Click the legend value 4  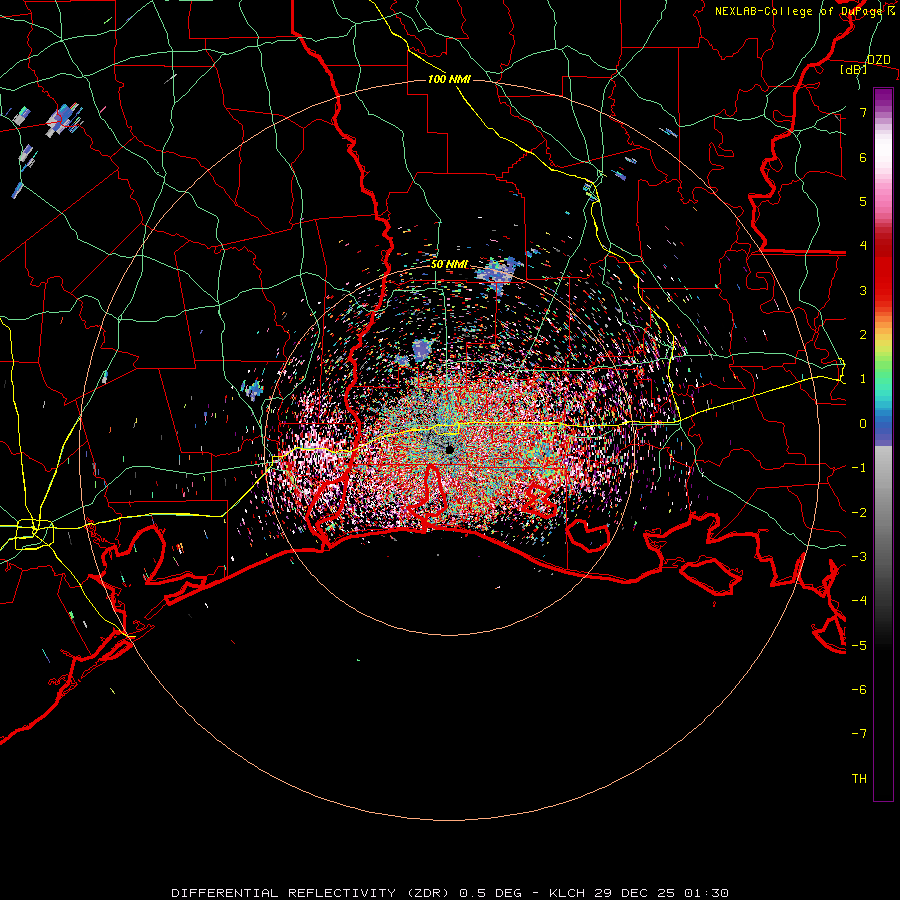pyautogui.click(x=863, y=246)
